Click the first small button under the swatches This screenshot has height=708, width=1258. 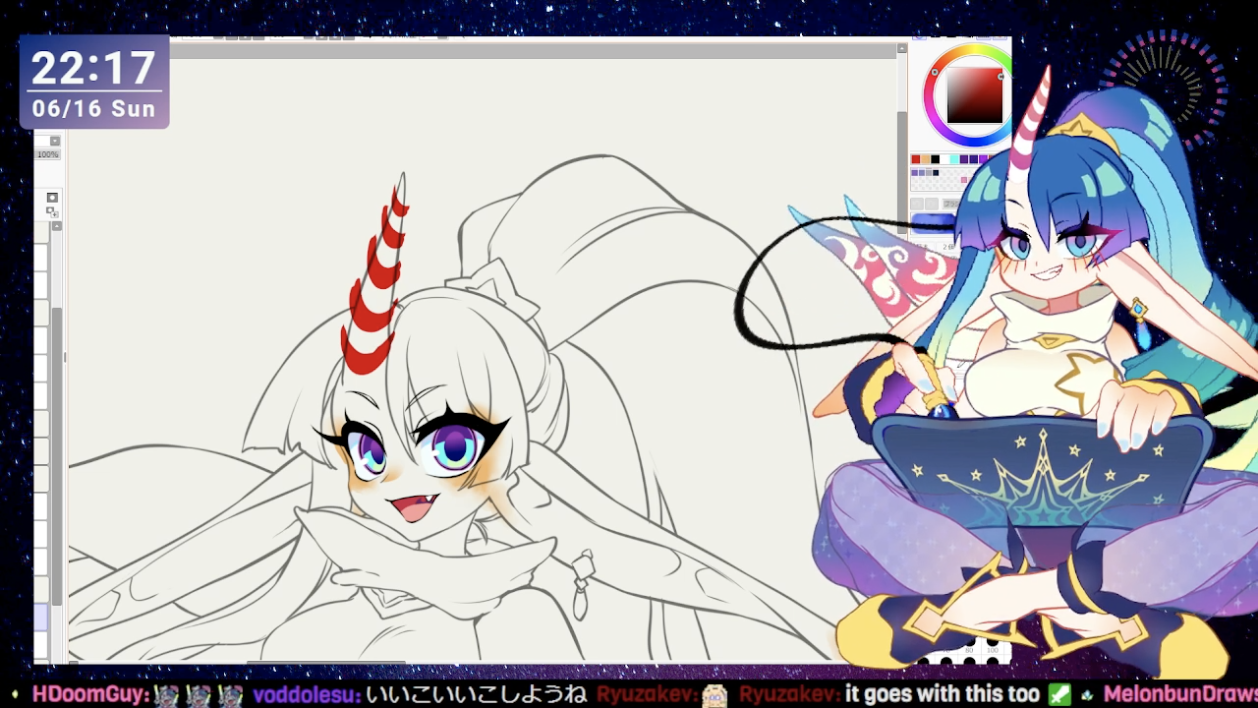point(917,204)
